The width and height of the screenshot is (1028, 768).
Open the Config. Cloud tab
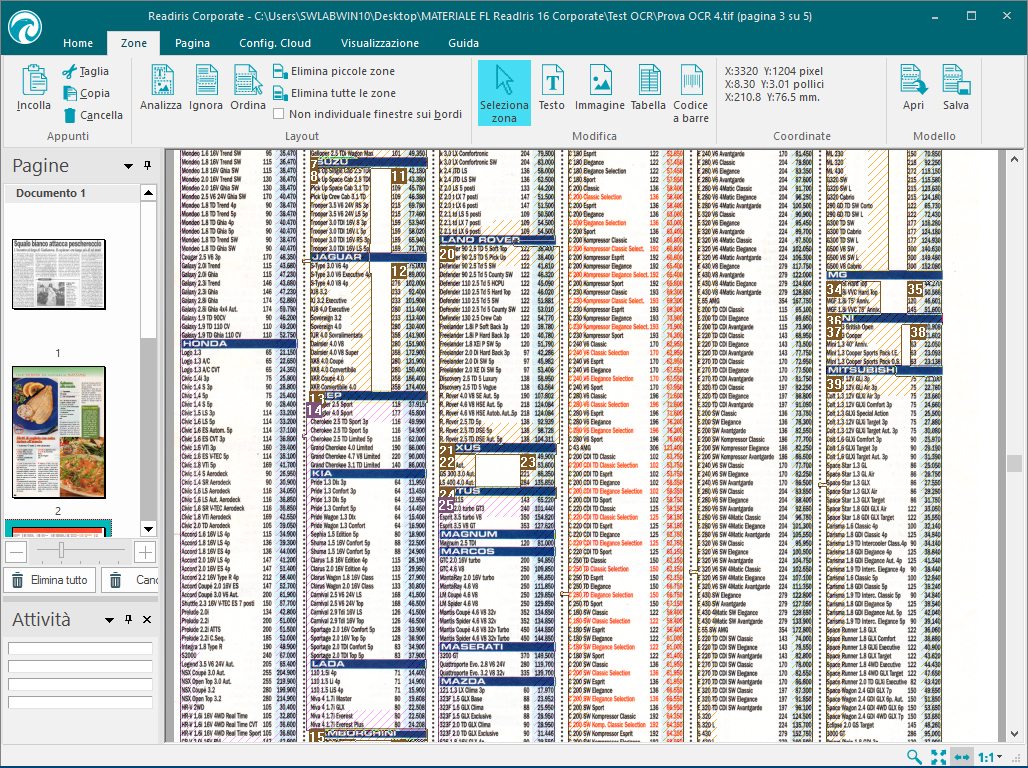[x=274, y=44]
